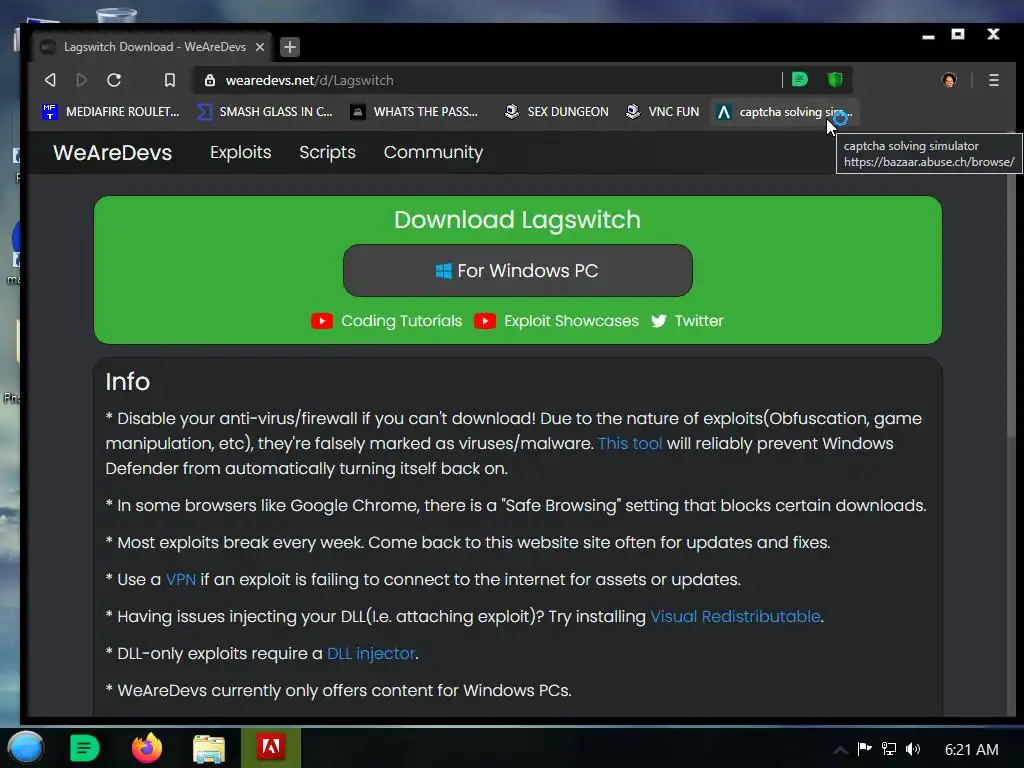Viewport: 1024px width, 768px height.
Task: Click the browser forward arrow
Action: click(x=82, y=80)
